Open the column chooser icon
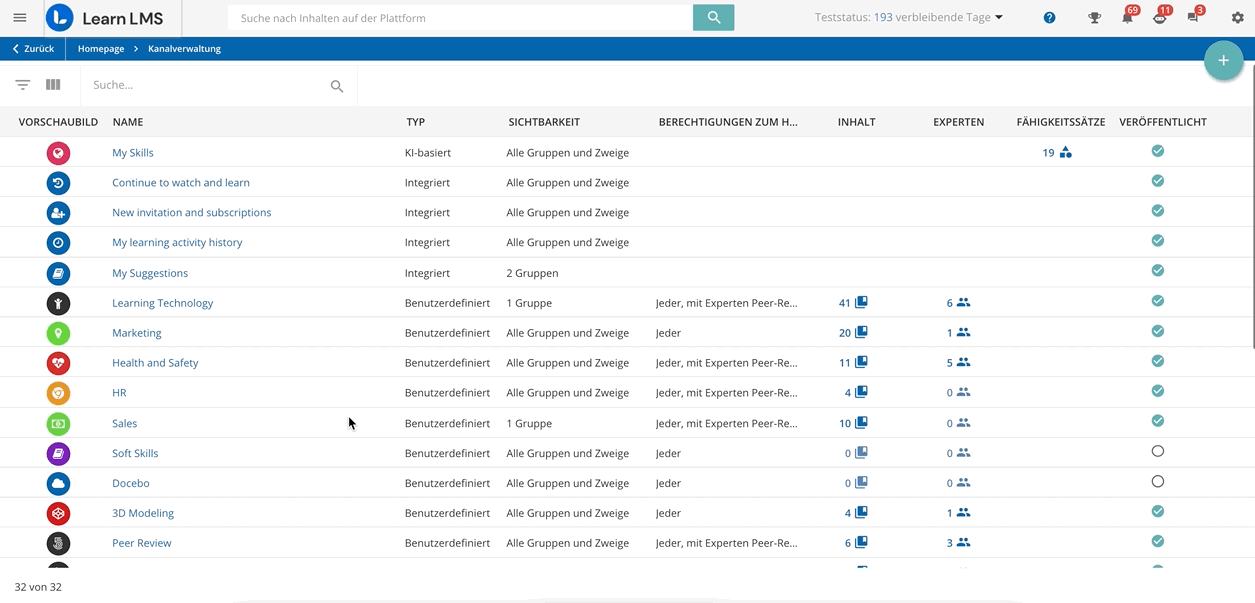Screen dimensions: 1255x603 click(x=53, y=85)
